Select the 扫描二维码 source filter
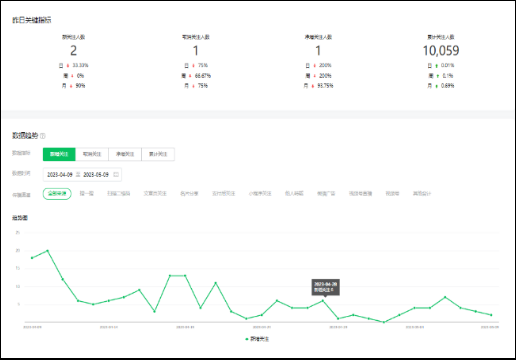Viewport: 517px width, 360px height. click(118, 193)
